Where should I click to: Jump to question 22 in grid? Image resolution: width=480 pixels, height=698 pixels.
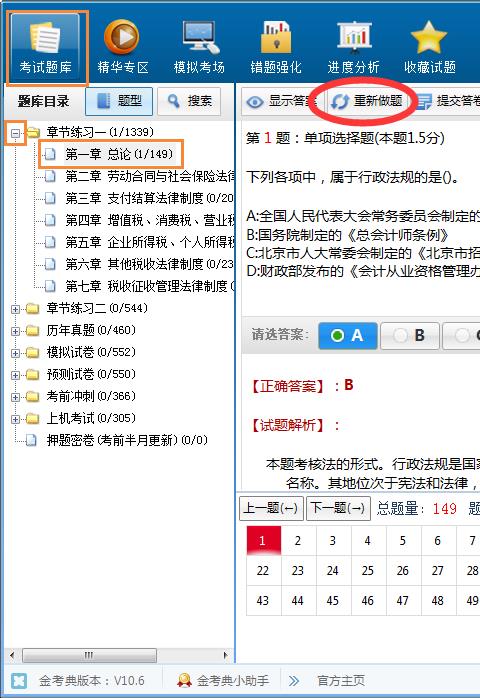(x=264, y=570)
